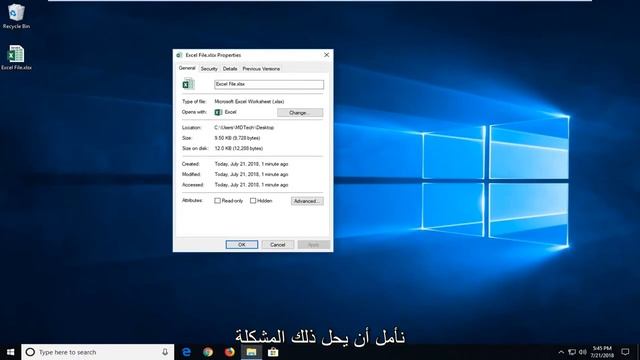This screenshot has width=640, height=360.
Task: Click the Location path C:\Users\MDTech\Desktop
Action: 244,127
